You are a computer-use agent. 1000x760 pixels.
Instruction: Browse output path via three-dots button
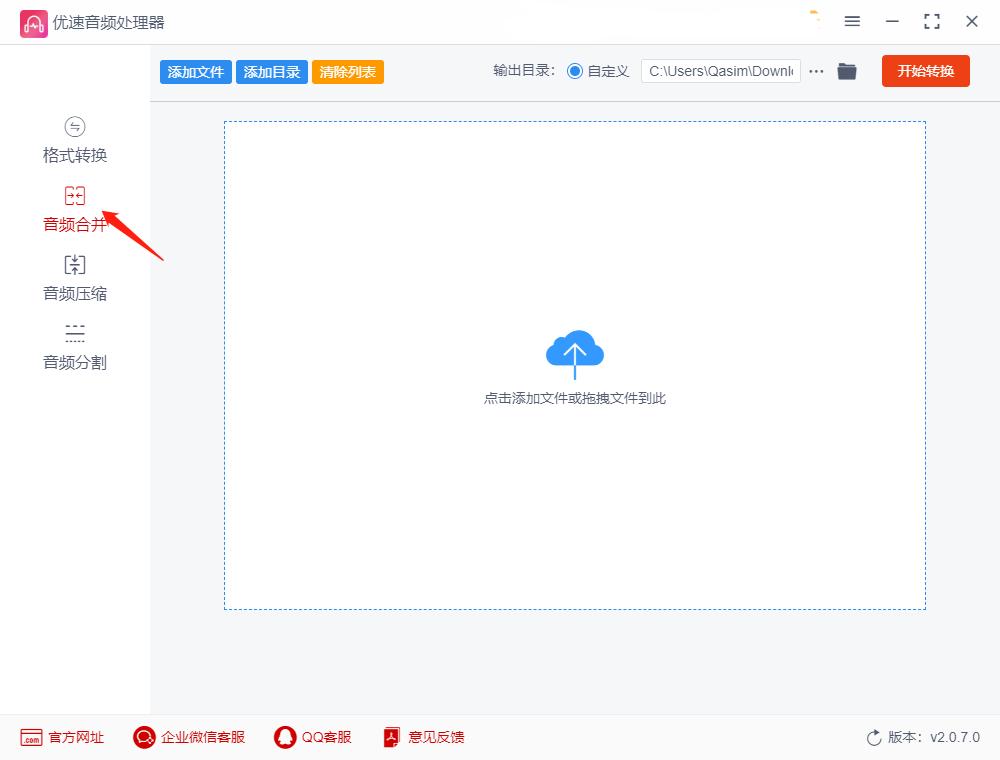(x=816, y=71)
